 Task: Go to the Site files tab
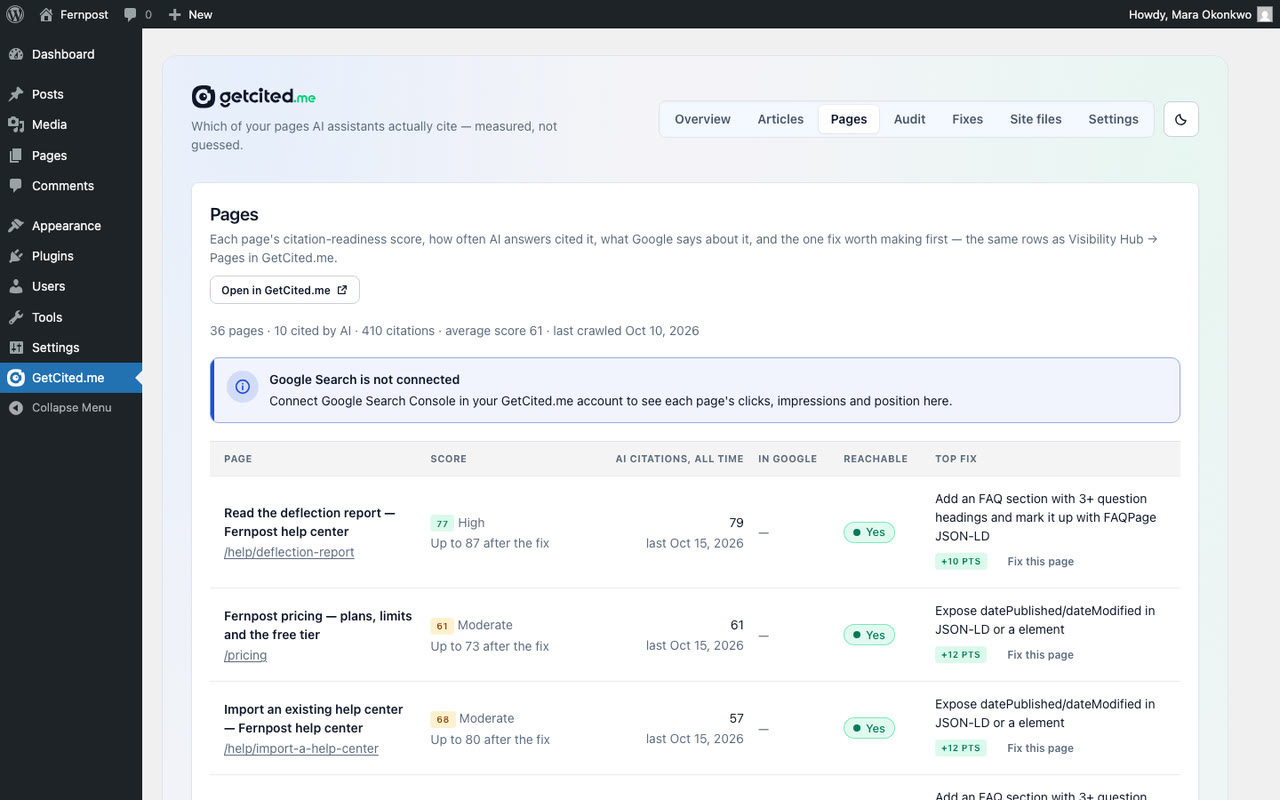click(x=1036, y=119)
